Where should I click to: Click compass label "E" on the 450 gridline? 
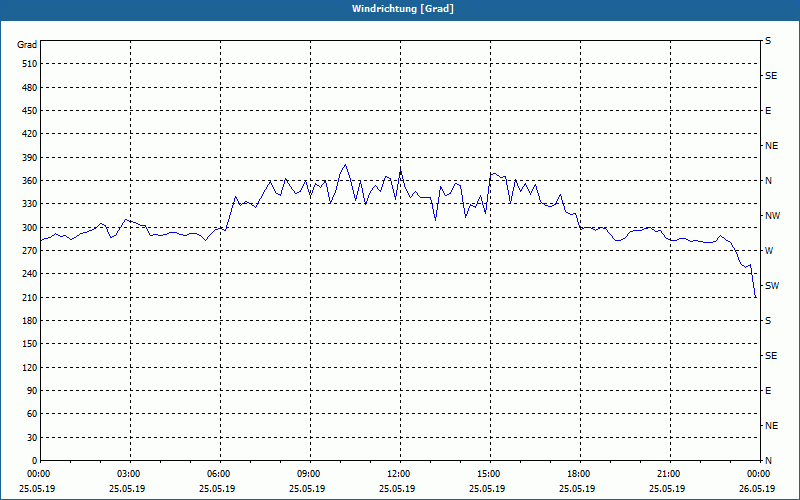768,111
